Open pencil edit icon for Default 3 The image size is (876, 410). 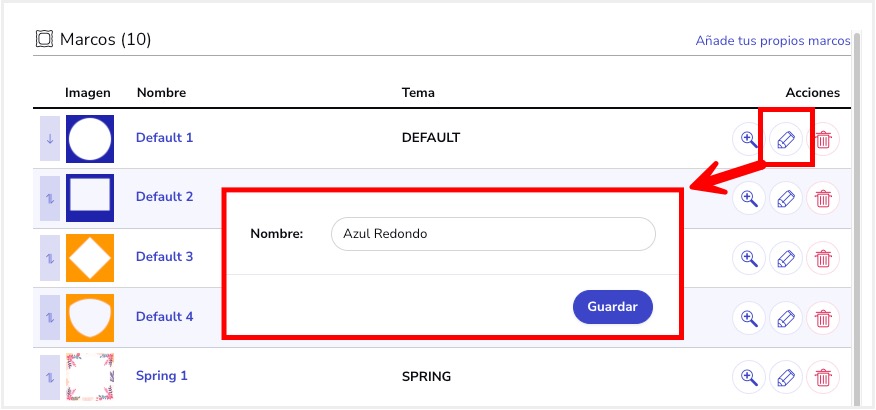pyautogui.click(x=786, y=258)
